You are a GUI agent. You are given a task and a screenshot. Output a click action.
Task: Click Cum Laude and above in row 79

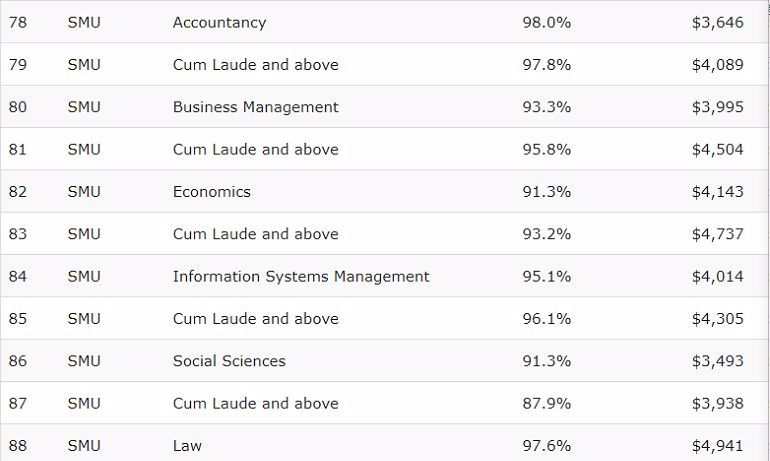click(x=255, y=65)
